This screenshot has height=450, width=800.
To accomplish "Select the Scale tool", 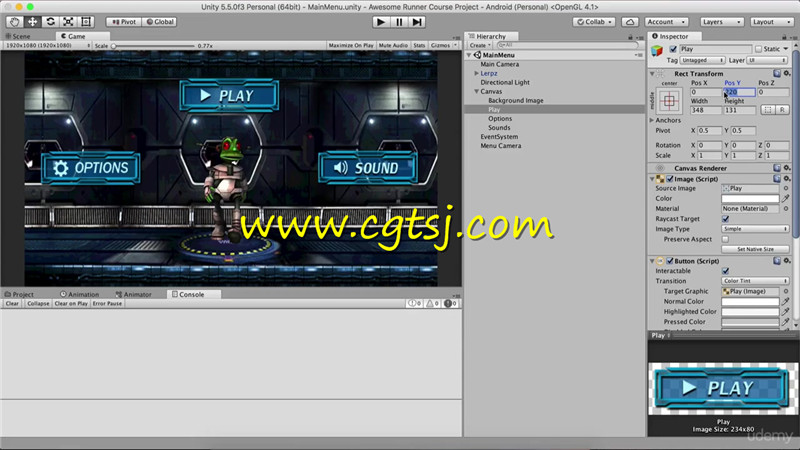I will click(68, 22).
